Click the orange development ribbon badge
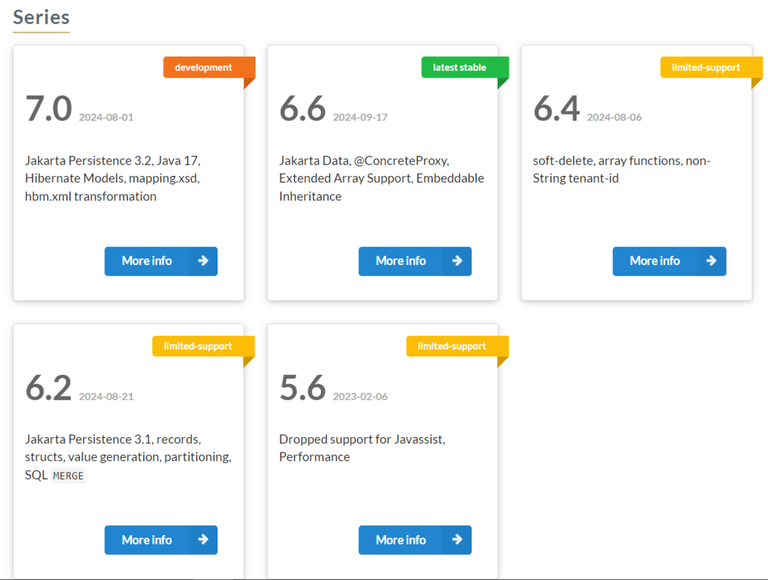The height and width of the screenshot is (580, 768). (209, 68)
